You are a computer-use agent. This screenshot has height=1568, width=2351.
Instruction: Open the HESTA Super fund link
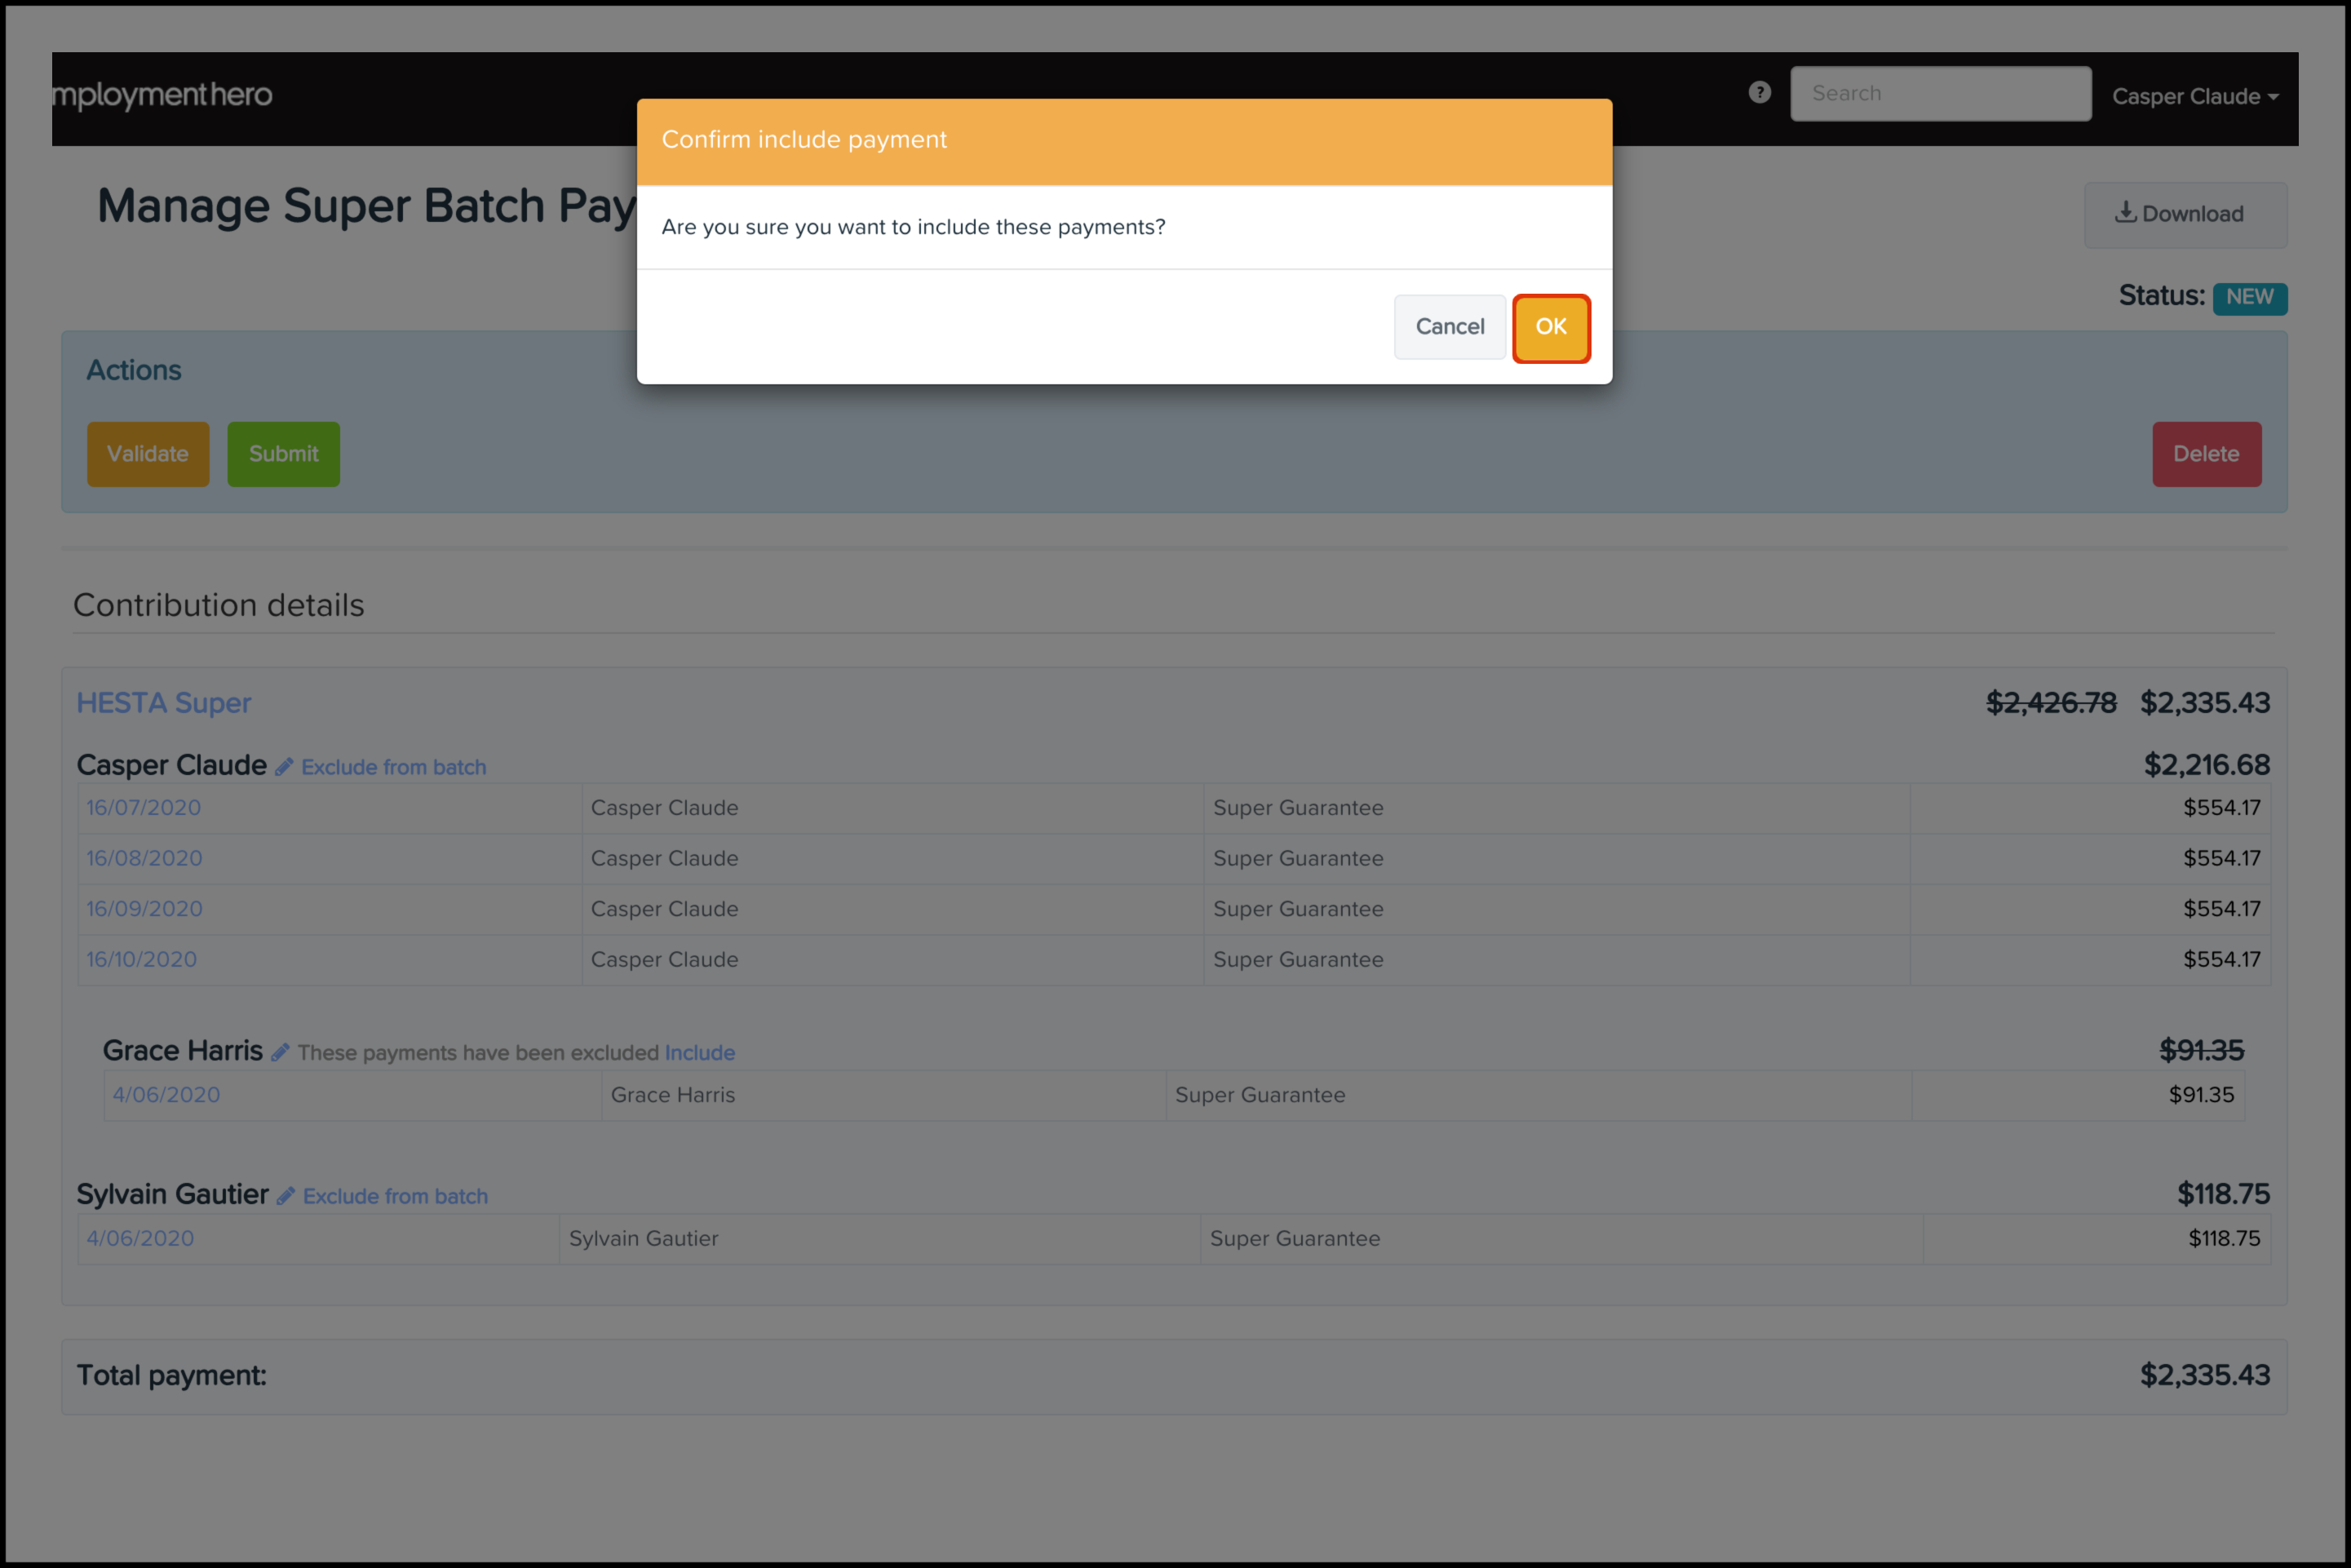pos(164,703)
